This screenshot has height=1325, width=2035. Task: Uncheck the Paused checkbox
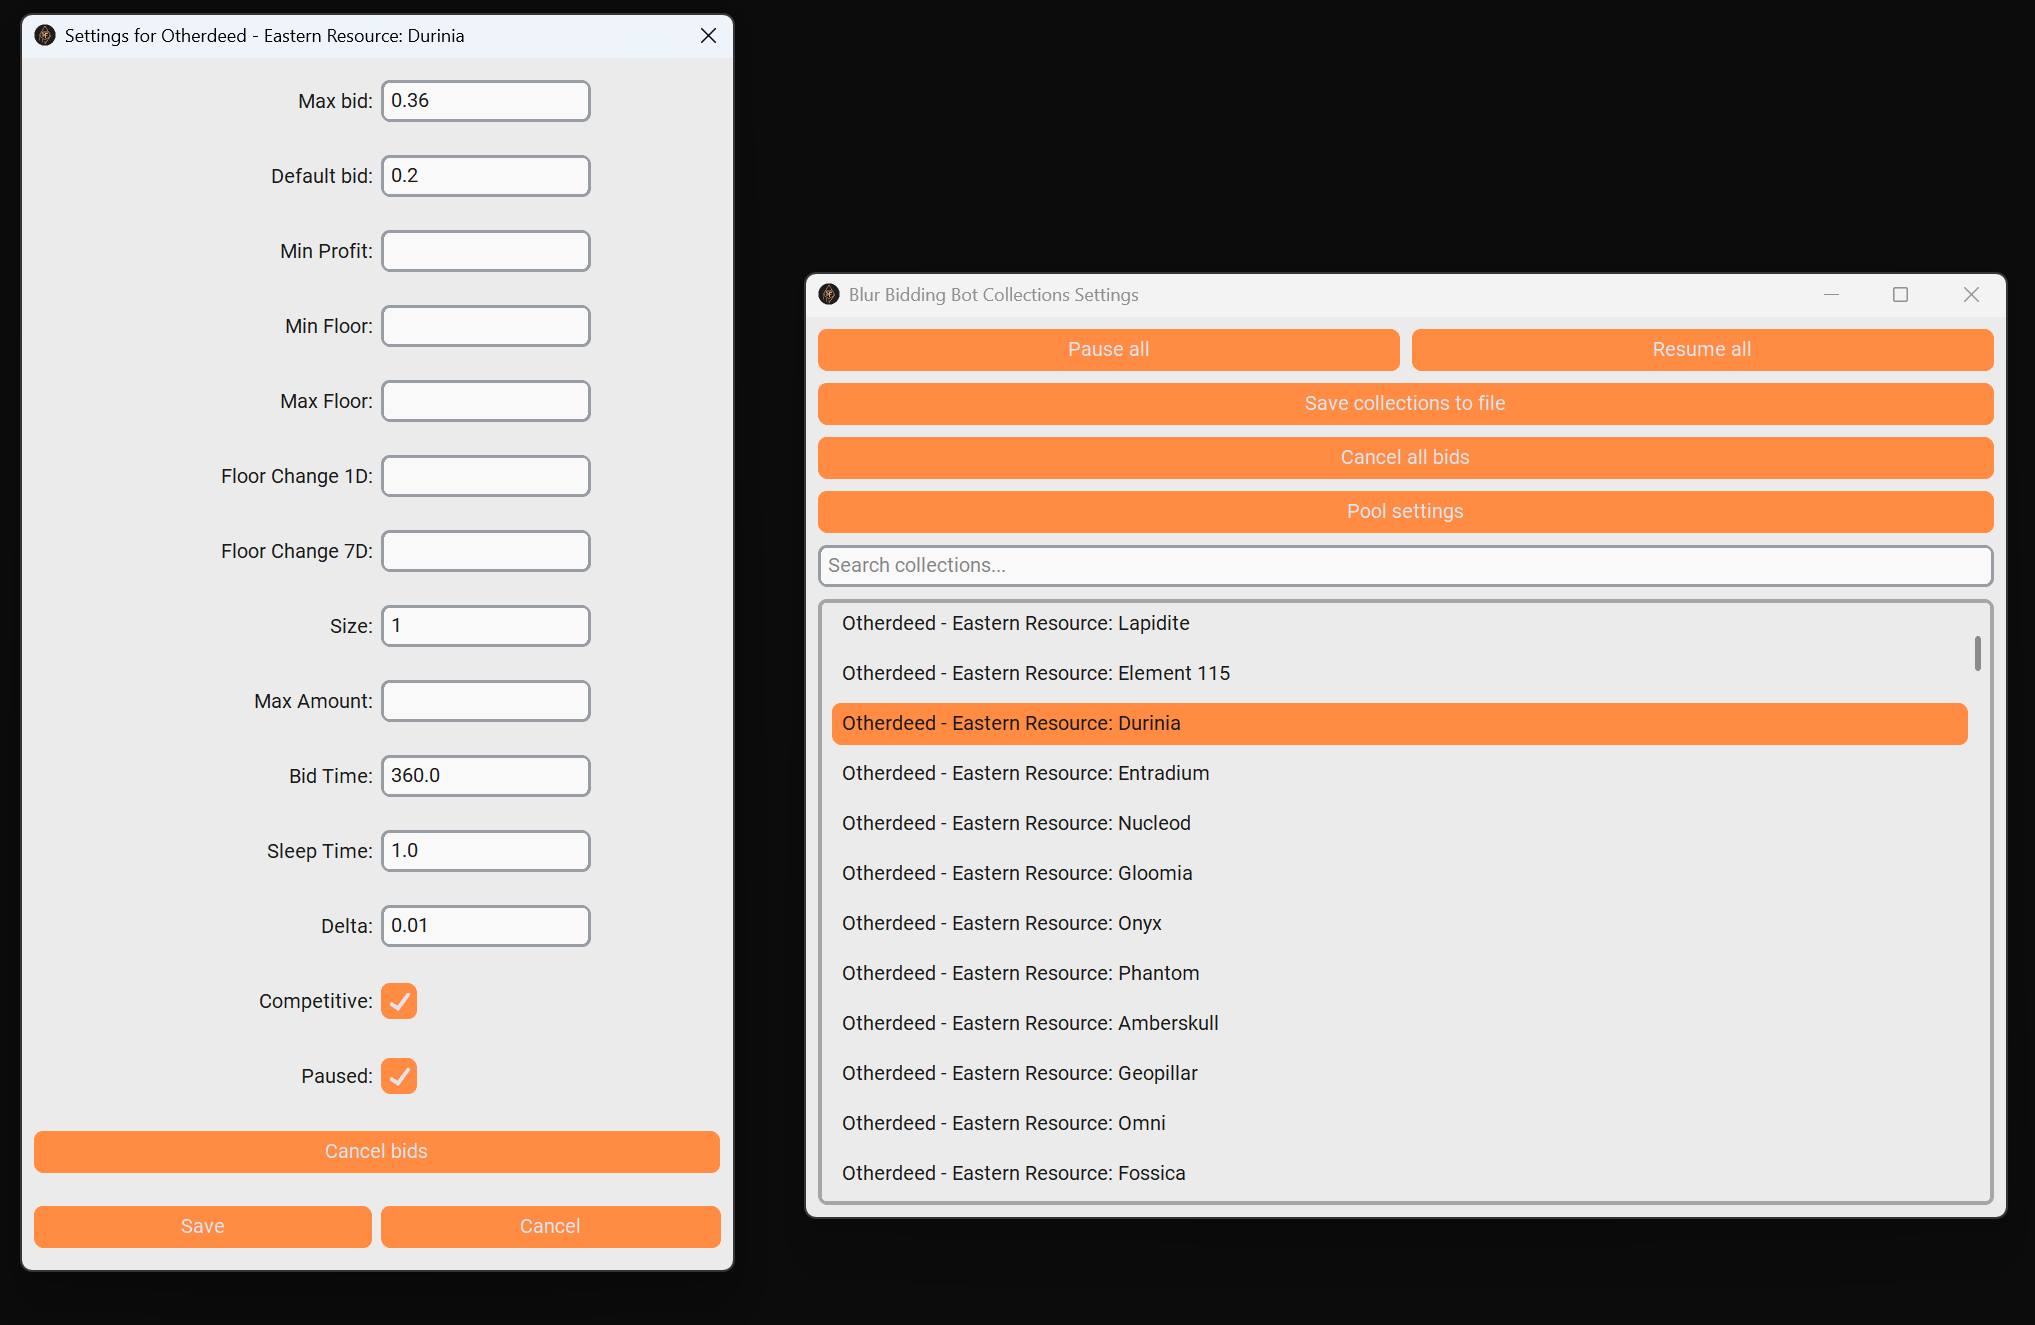pyautogui.click(x=399, y=1076)
